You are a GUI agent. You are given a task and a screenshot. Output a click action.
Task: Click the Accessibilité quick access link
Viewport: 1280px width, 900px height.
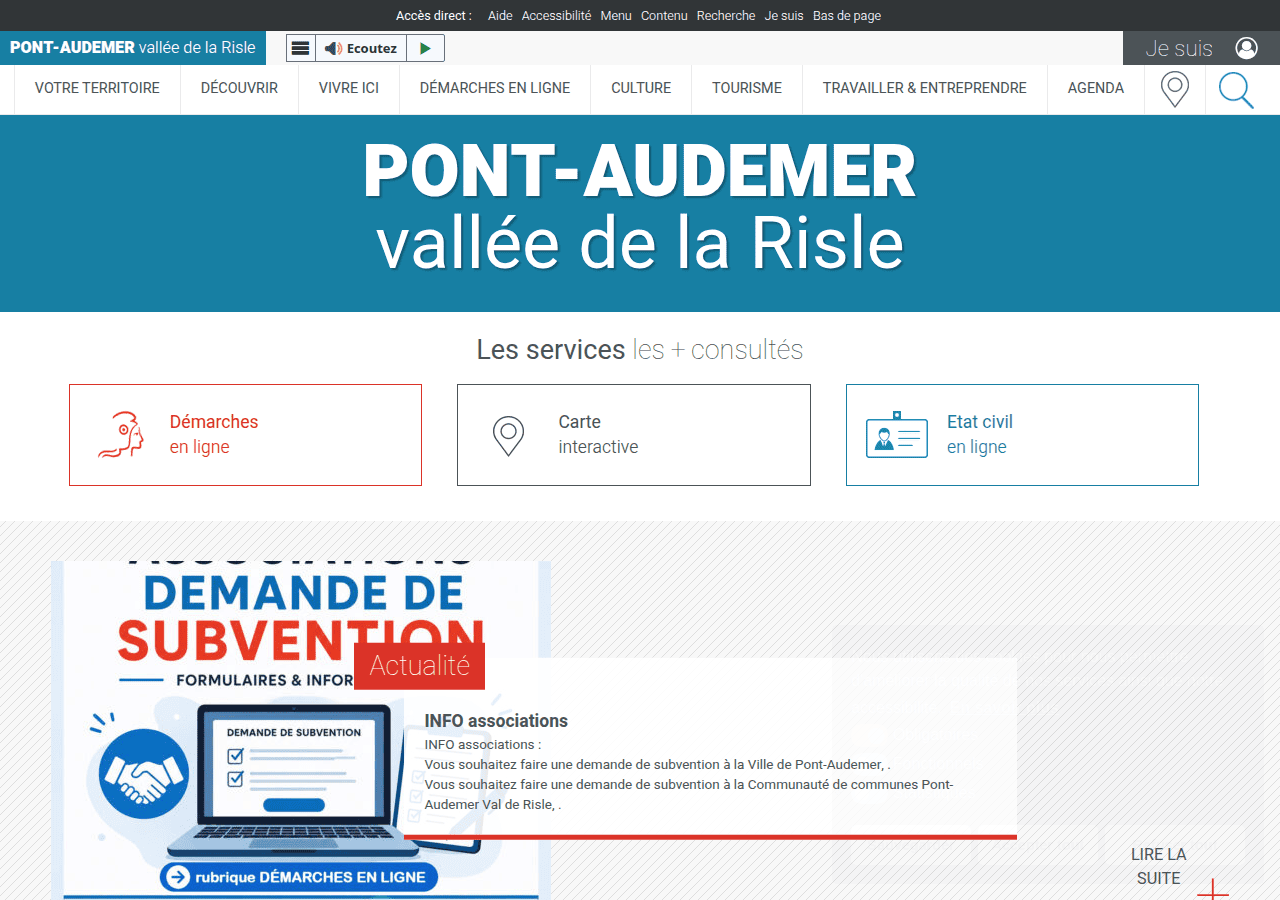pos(556,16)
